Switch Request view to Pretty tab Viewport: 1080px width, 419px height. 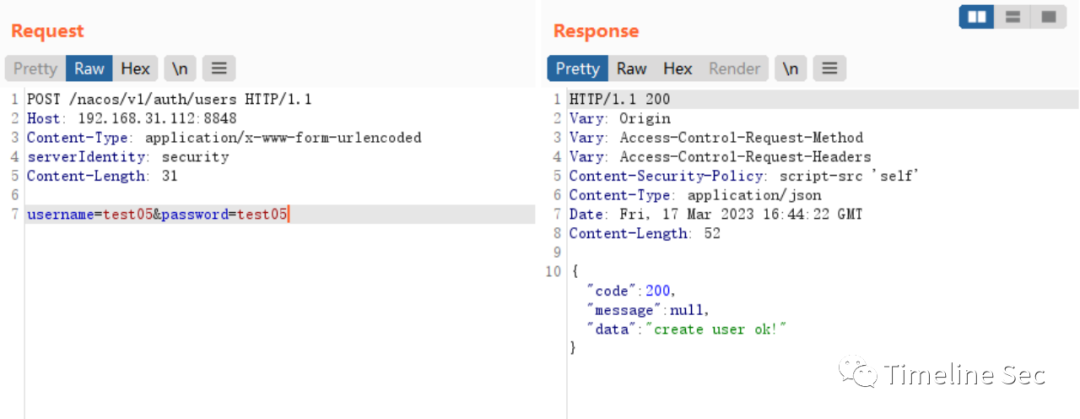pos(35,68)
